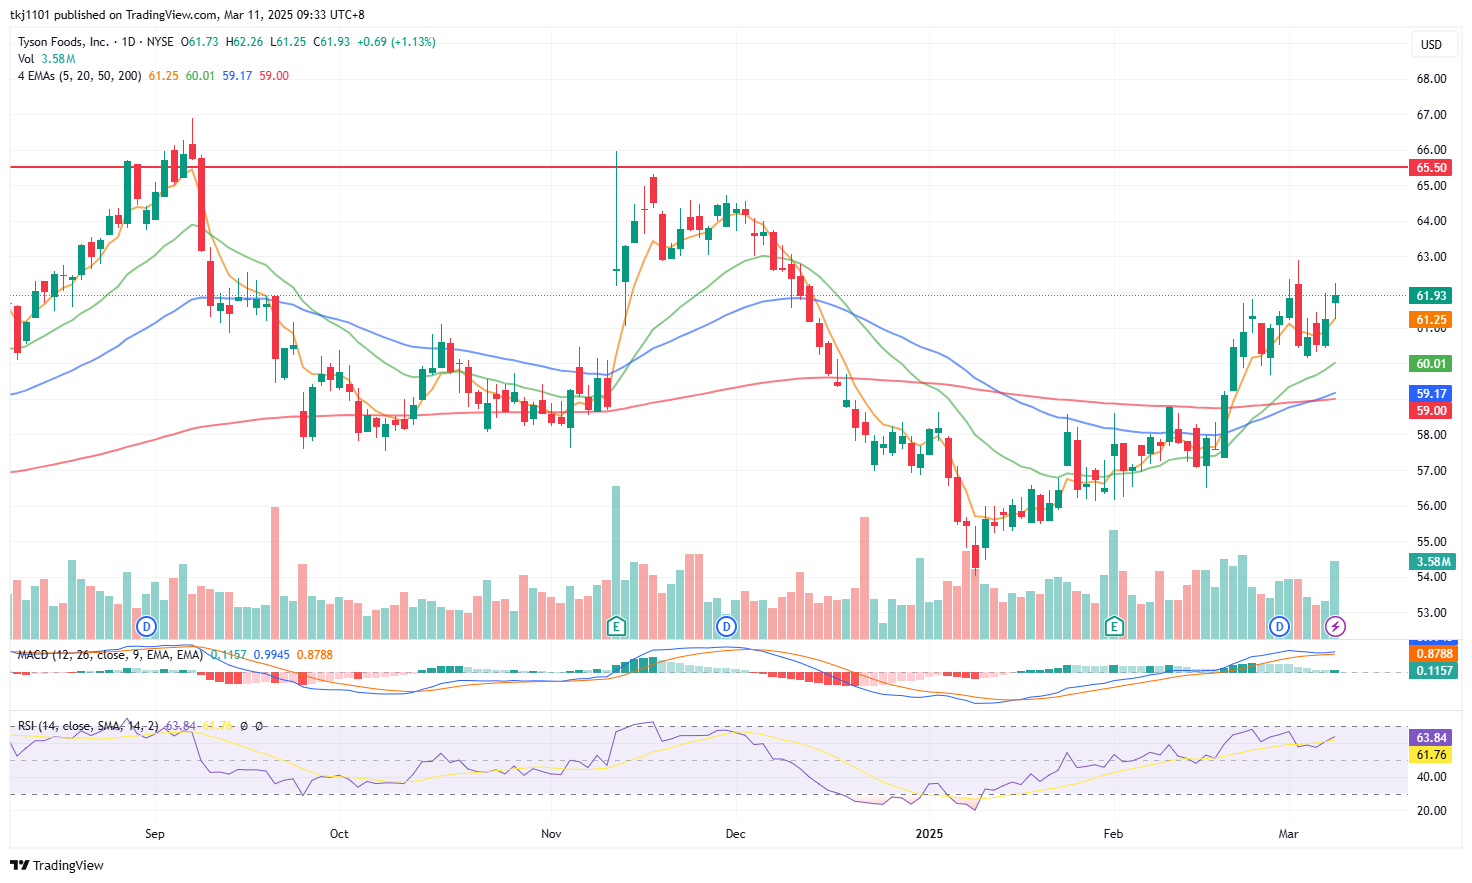The width and height of the screenshot is (1472, 883).
Task: Click the blue 0.9945 MACD legend value
Action: (x=272, y=655)
